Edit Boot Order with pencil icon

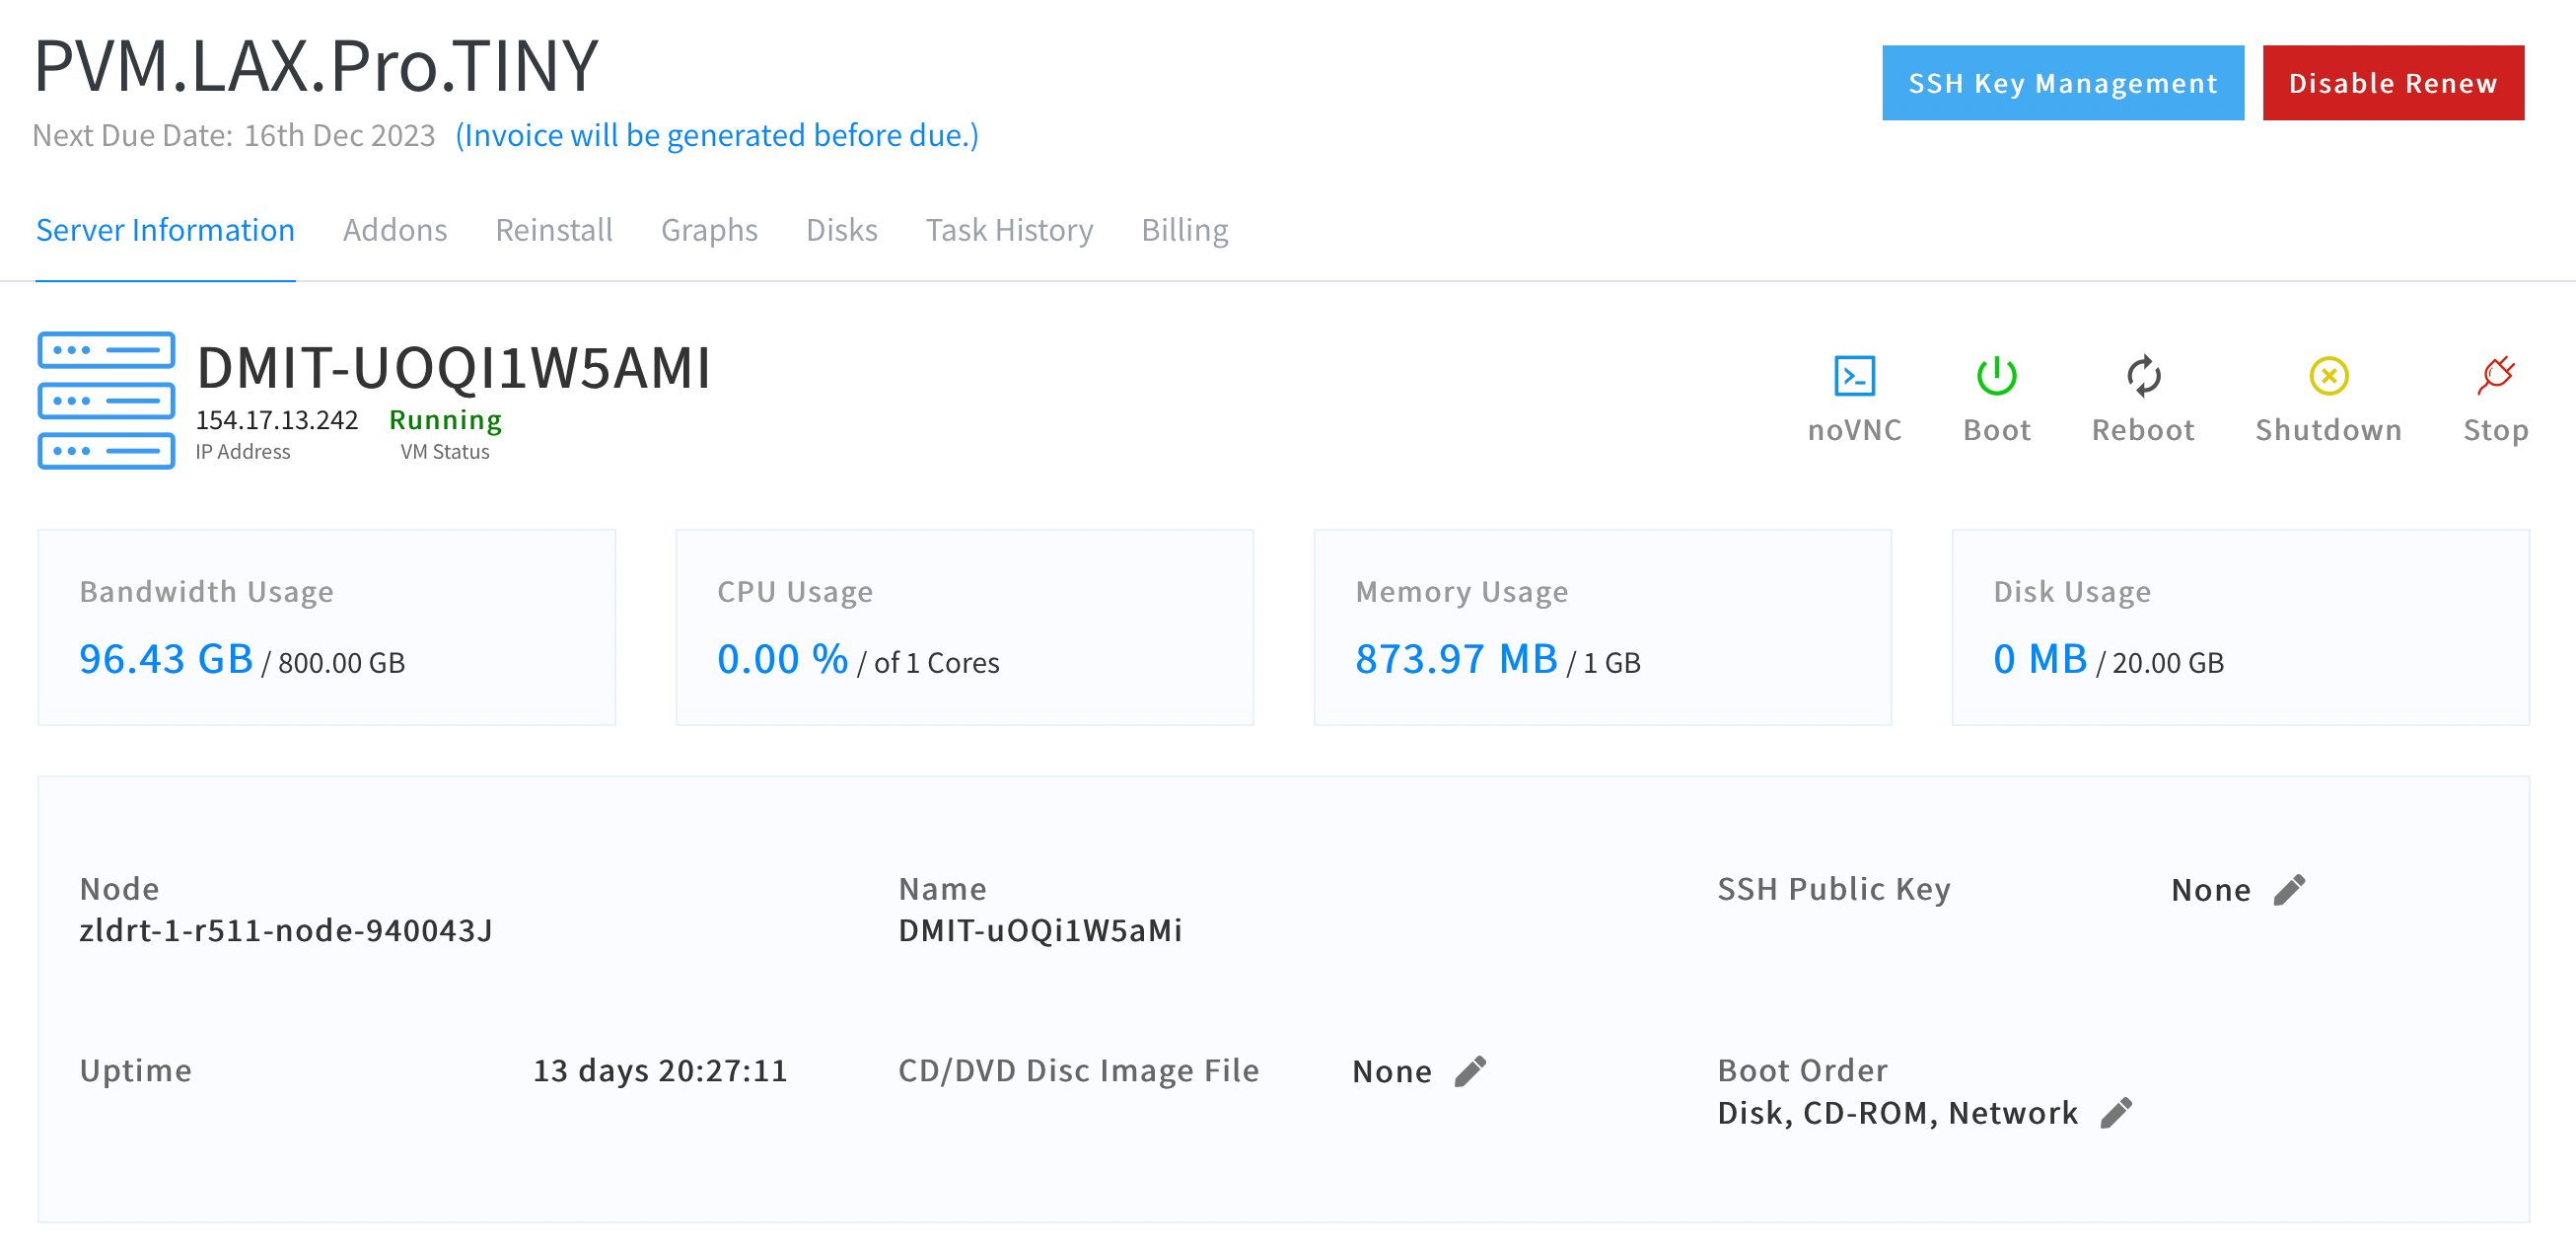coord(2116,1113)
